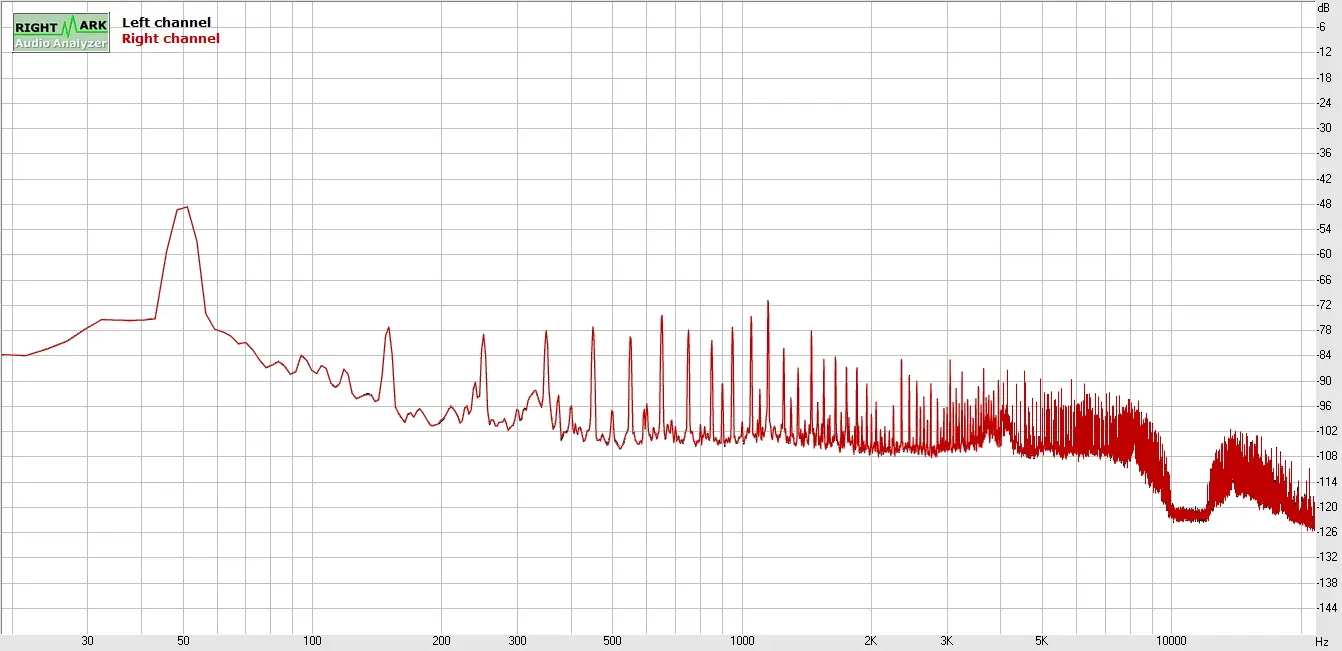The image size is (1342, 651).
Task: Click the -48 dB axis label
Action: click(1324, 203)
